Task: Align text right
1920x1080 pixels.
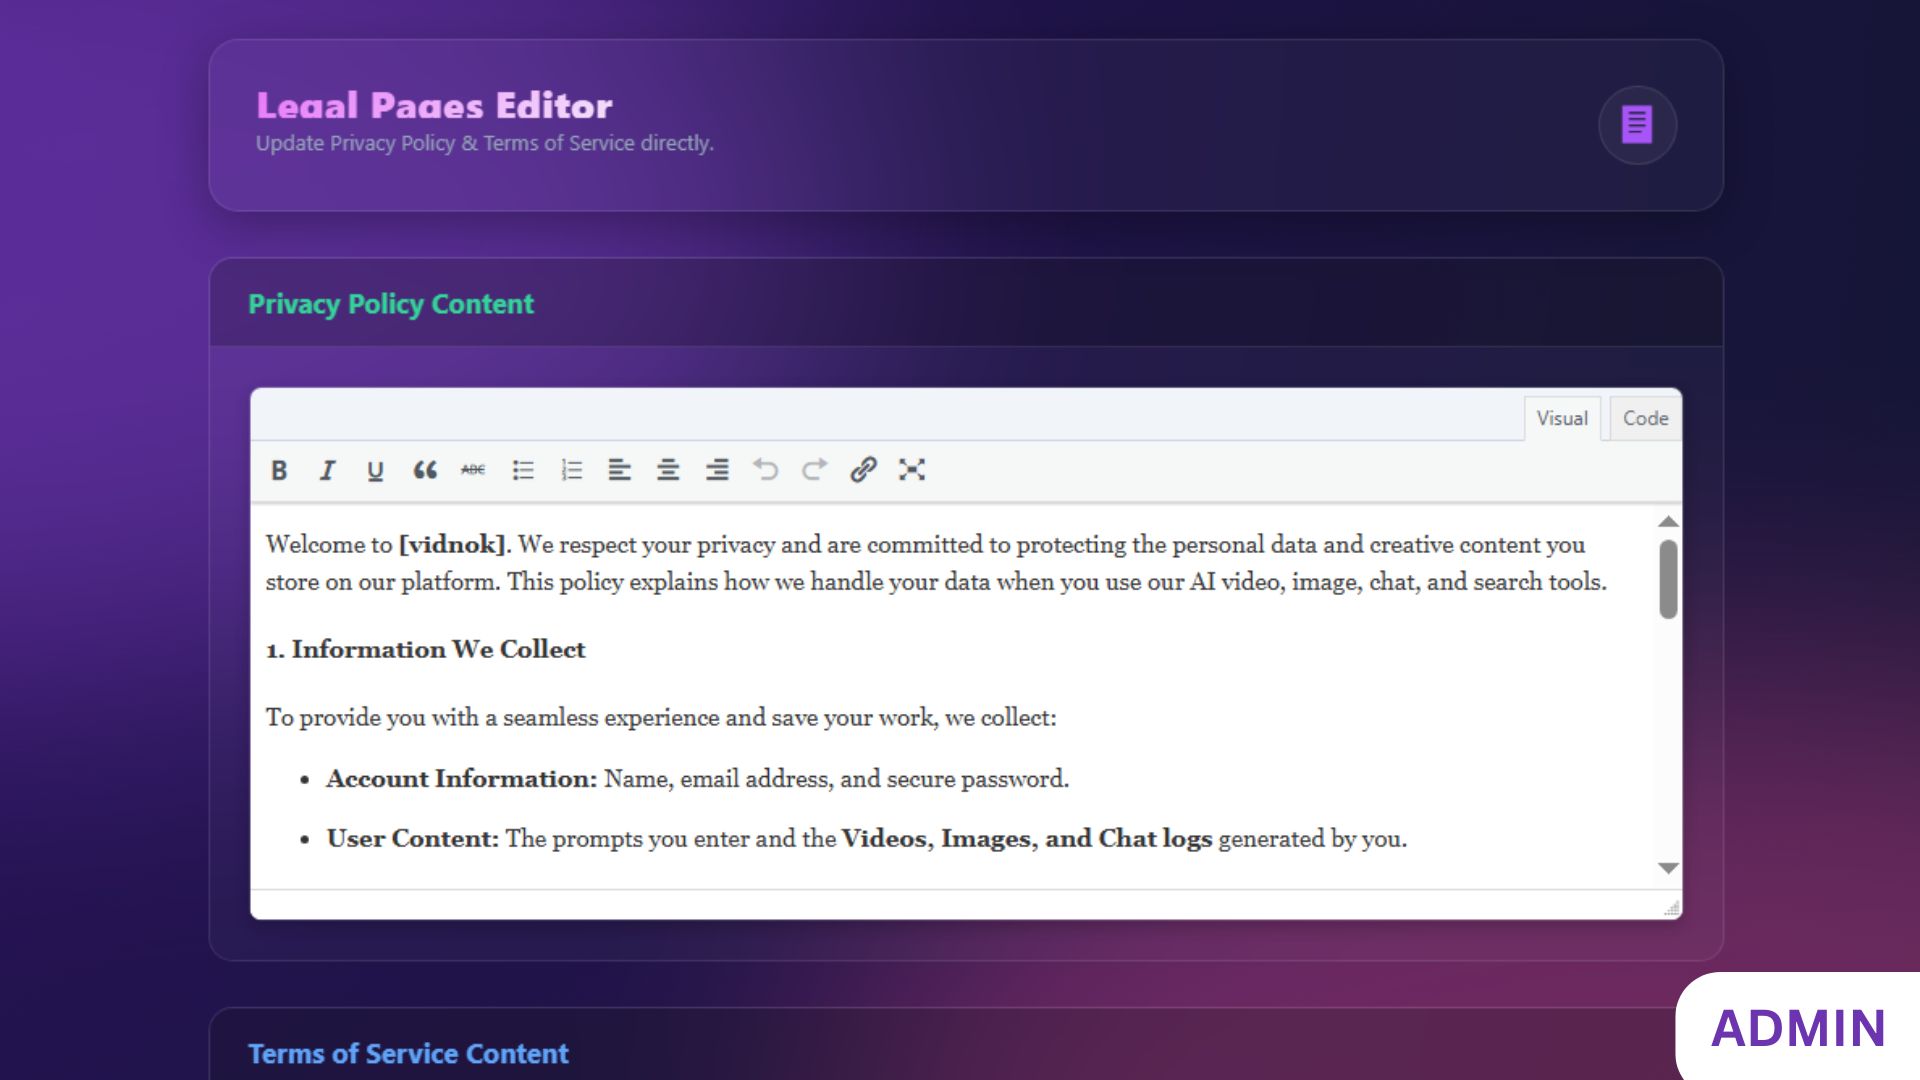Action: pyautogui.click(x=717, y=470)
